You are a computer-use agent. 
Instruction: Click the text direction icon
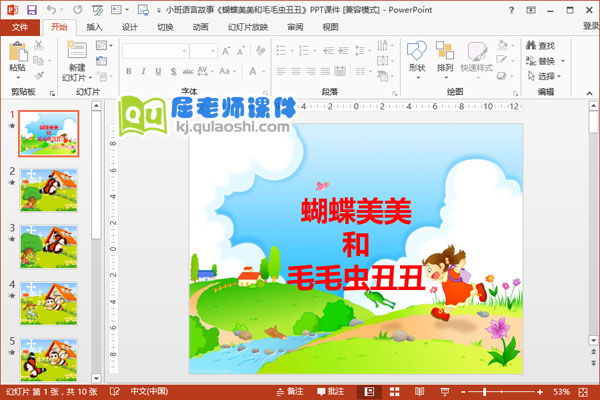[x=384, y=46]
